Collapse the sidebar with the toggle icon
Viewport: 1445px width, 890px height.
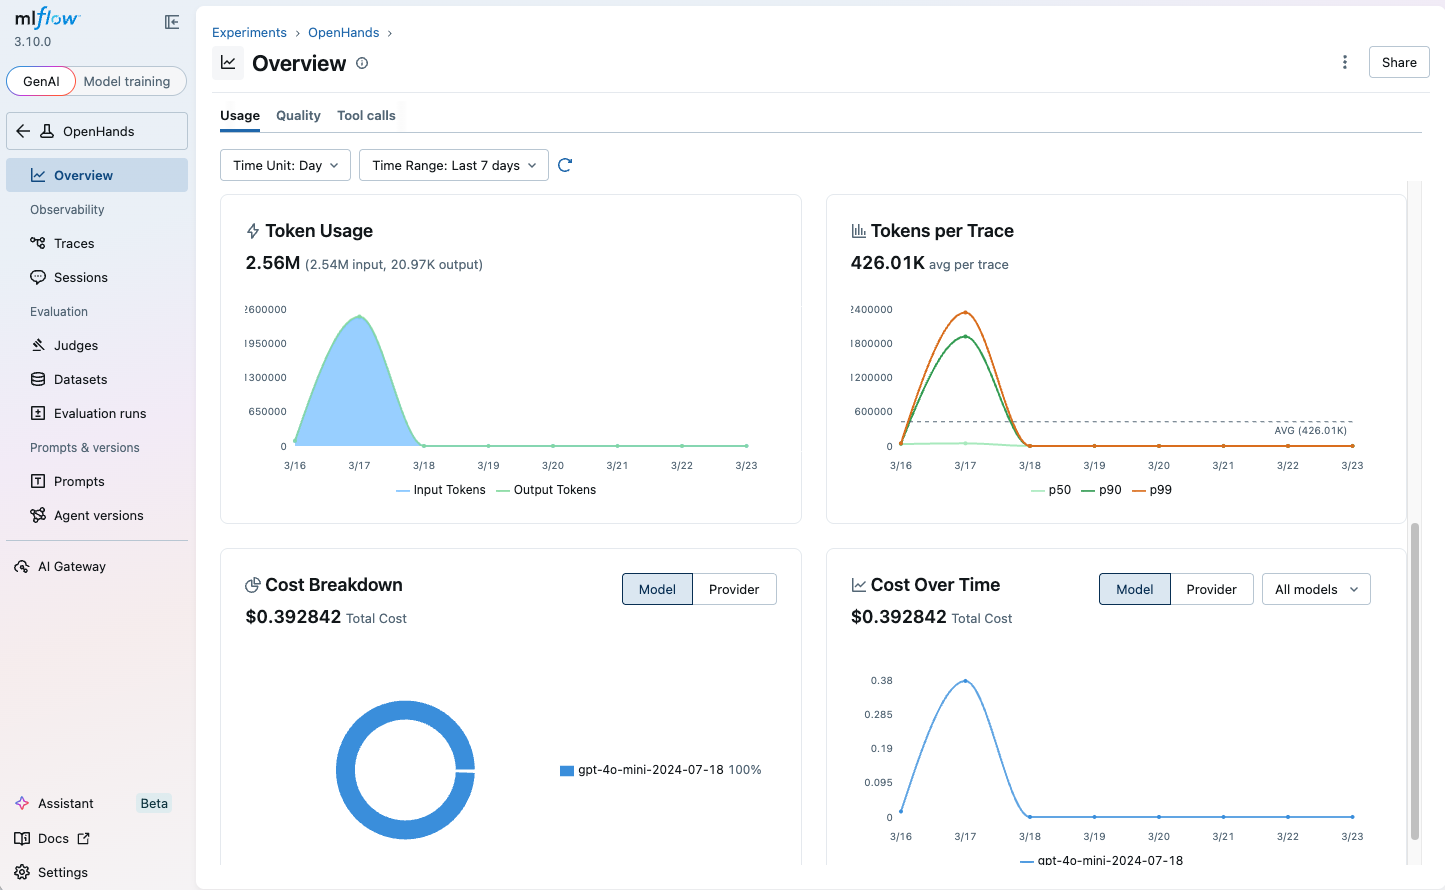pos(172,22)
